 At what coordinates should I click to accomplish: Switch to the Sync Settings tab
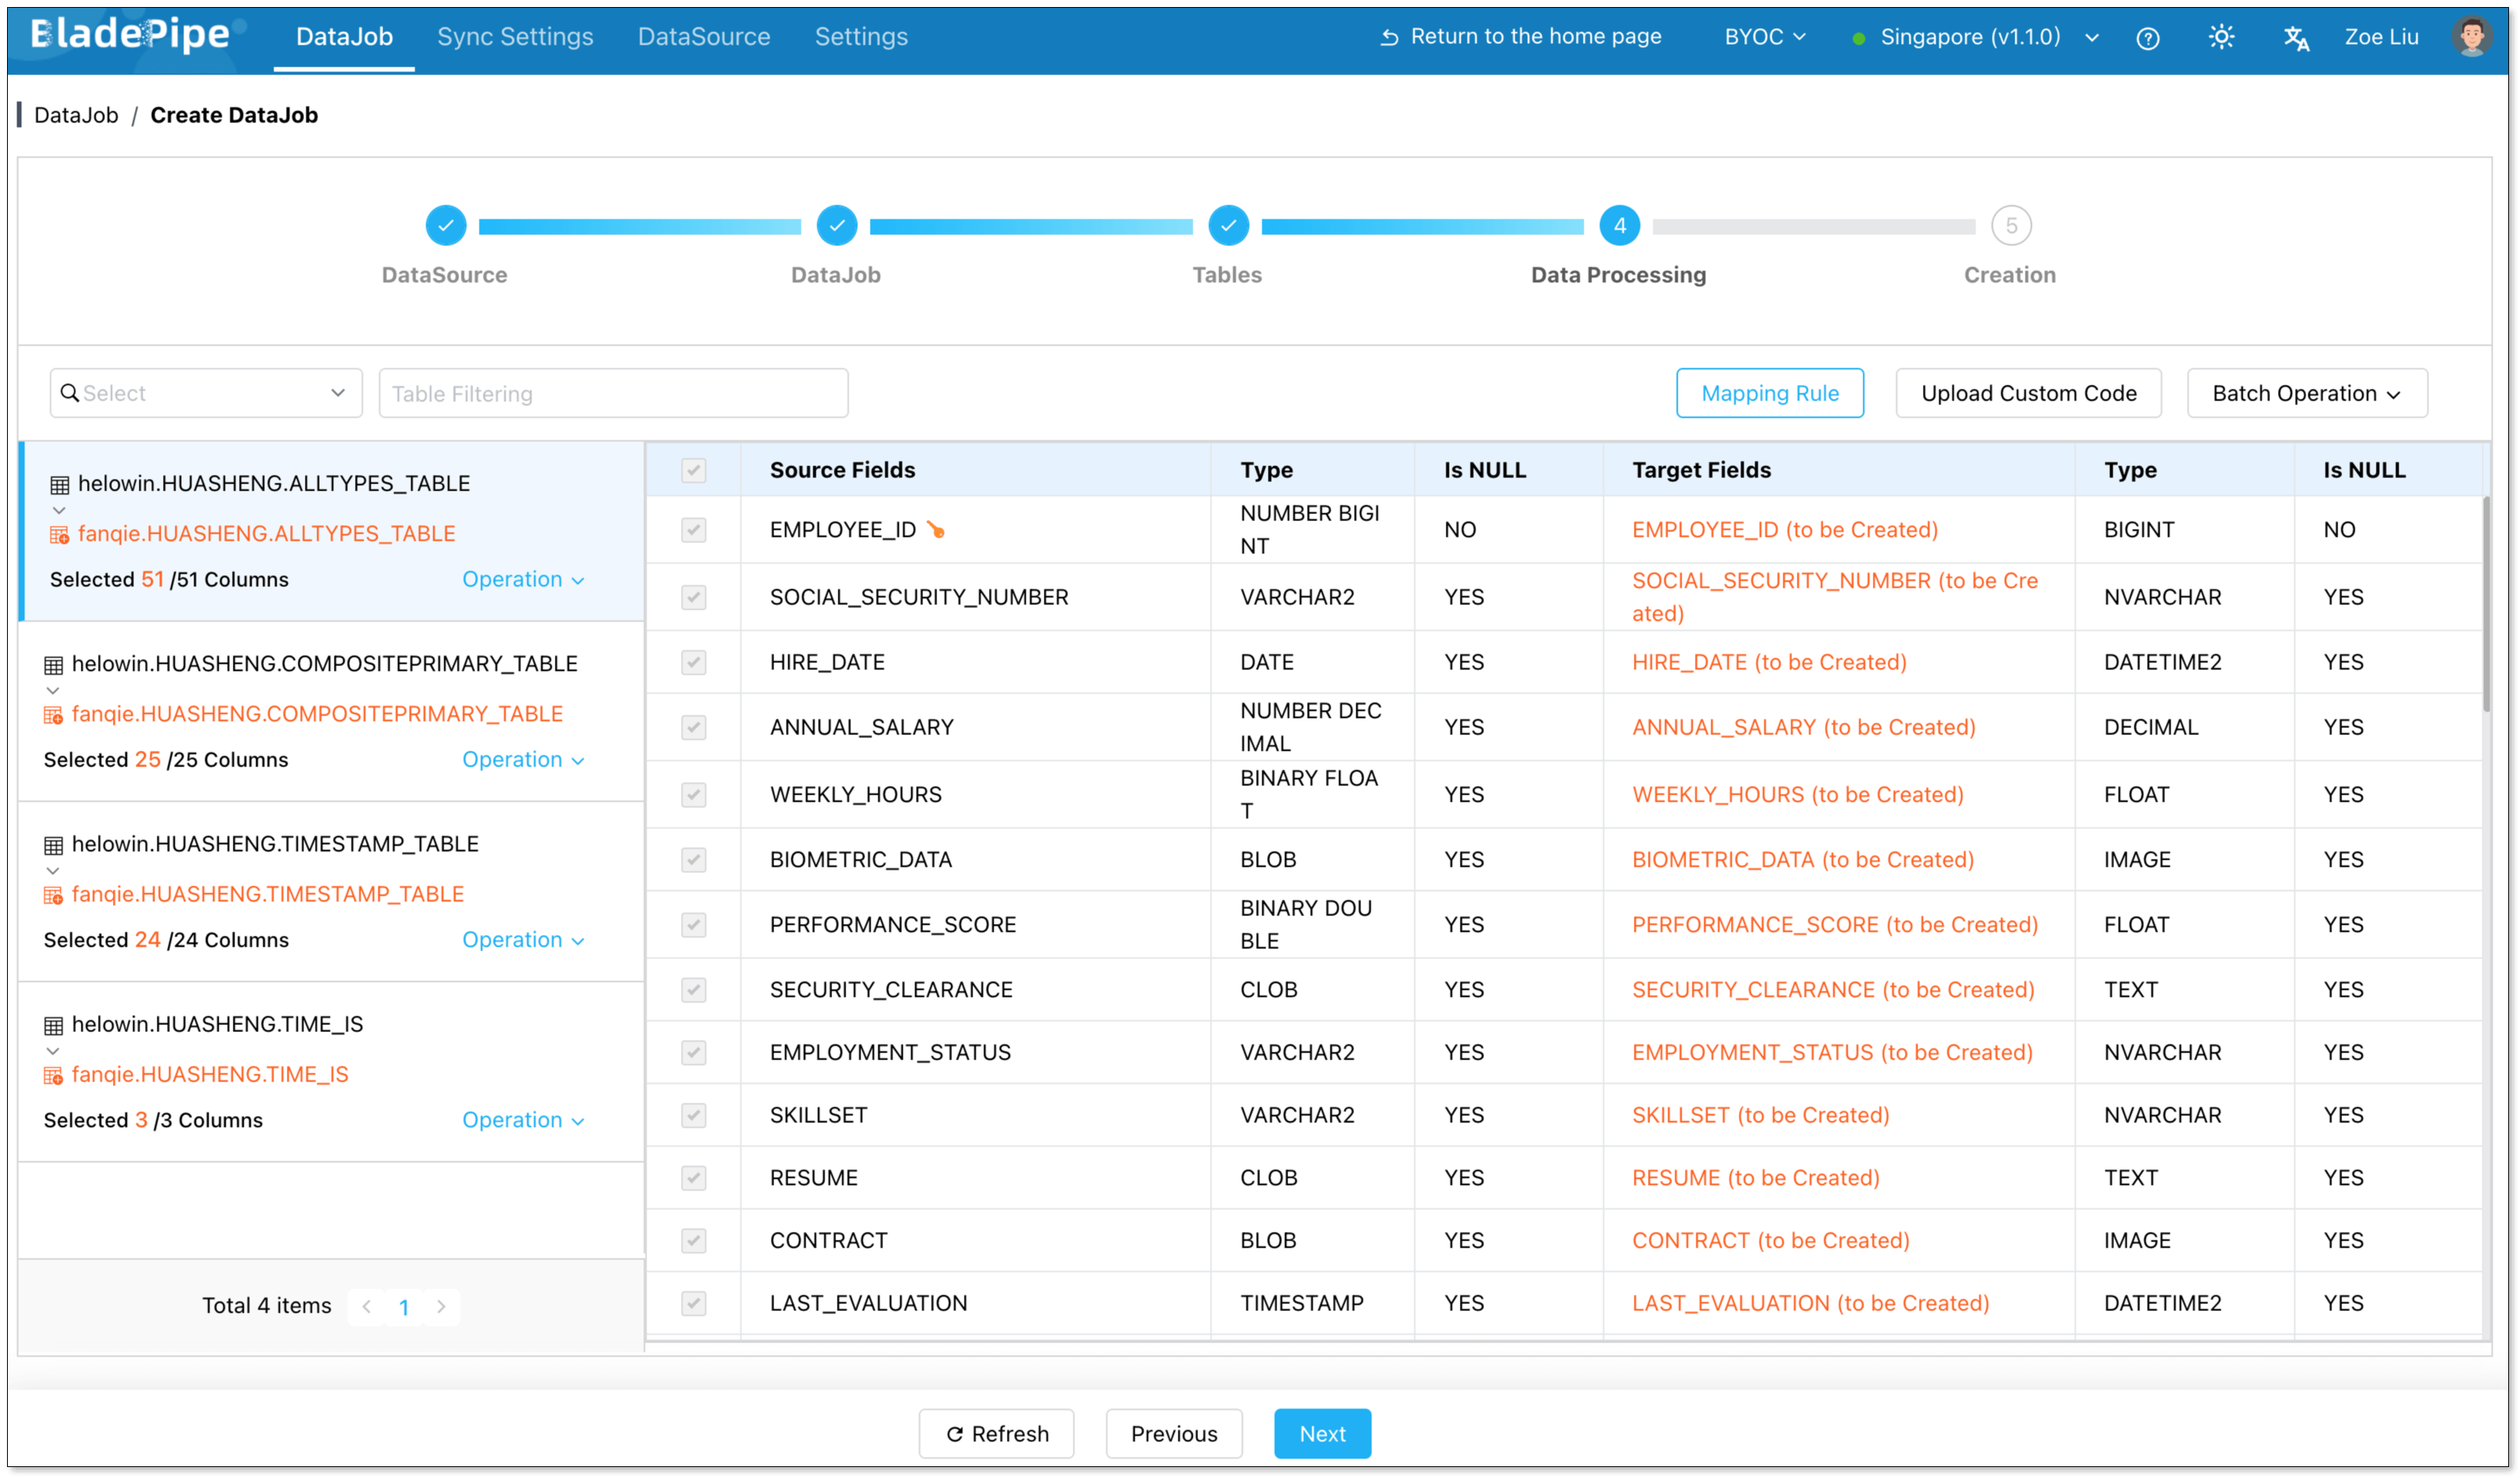point(515,37)
